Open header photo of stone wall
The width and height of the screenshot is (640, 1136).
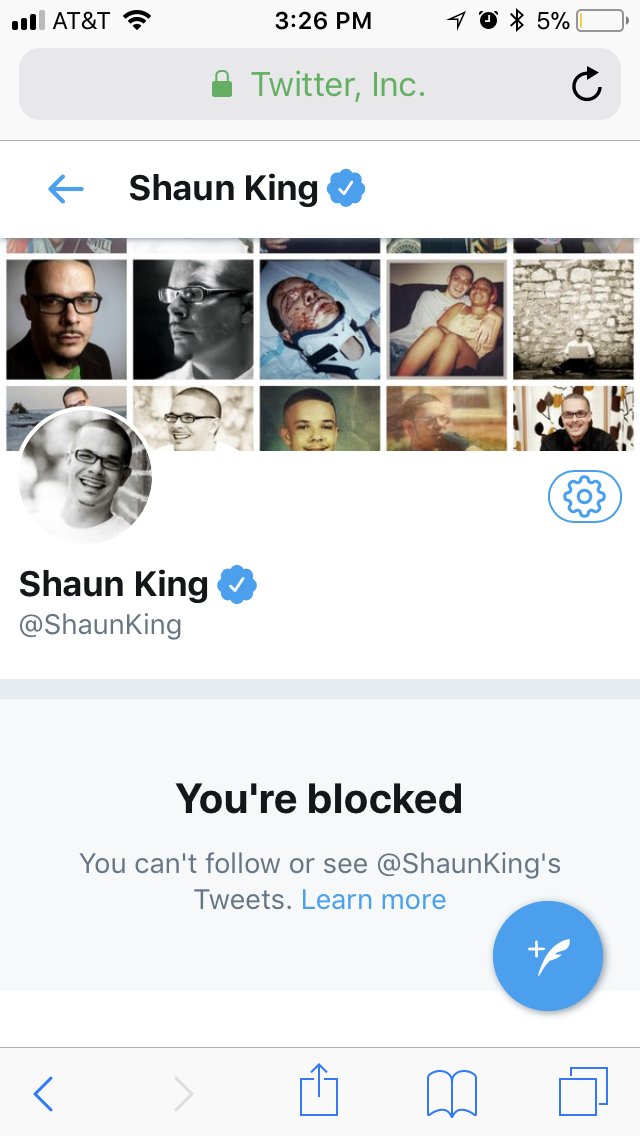tap(573, 320)
